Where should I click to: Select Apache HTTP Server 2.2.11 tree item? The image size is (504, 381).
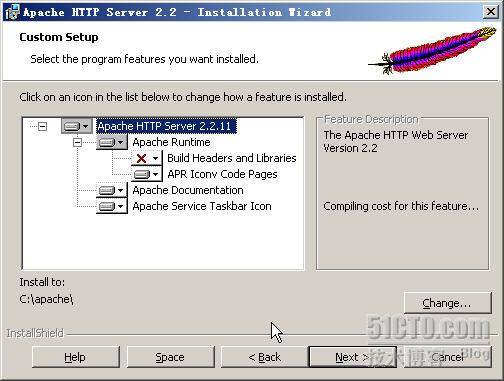[x=166, y=126]
